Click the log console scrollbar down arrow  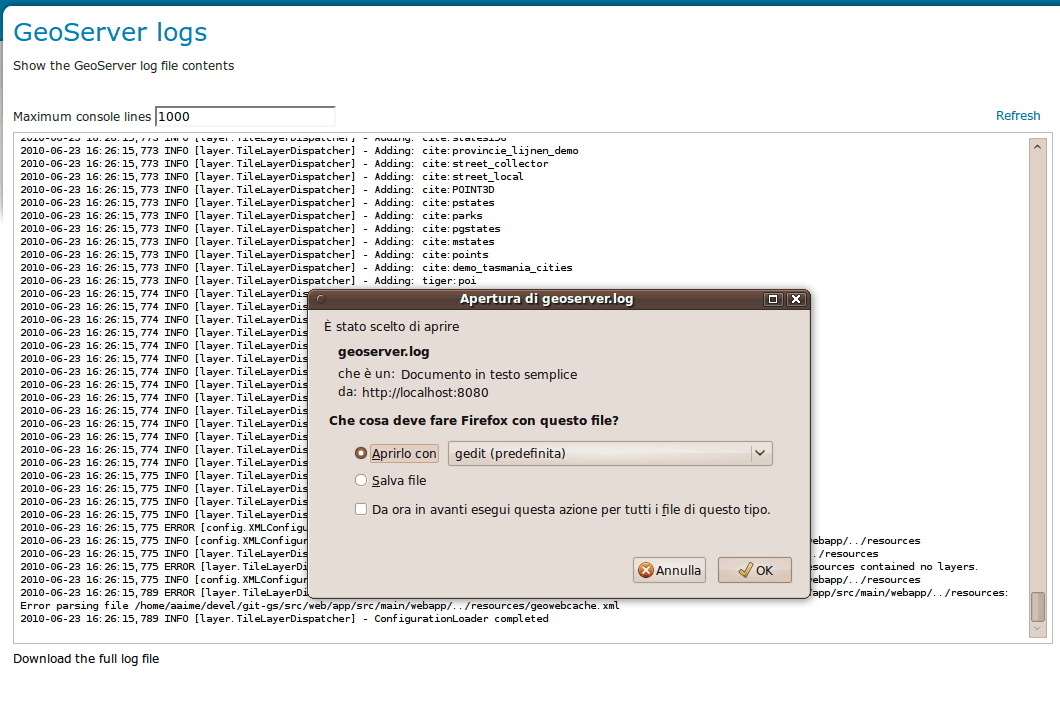[x=1038, y=629]
